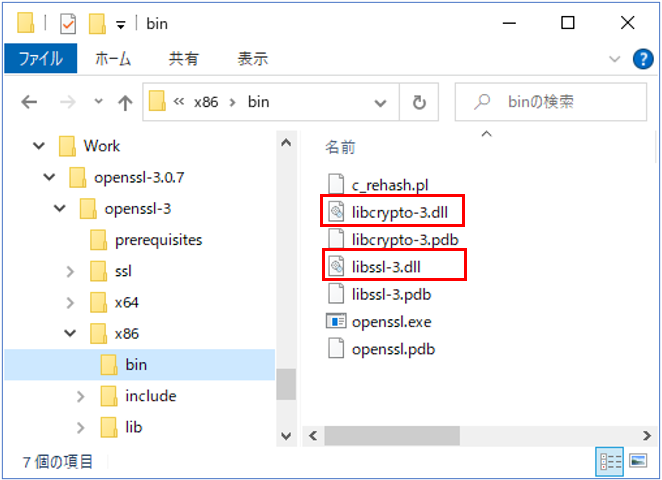Open the 共有 ribbon tab
Viewport: 662px width, 480px height.
point(183,59)
